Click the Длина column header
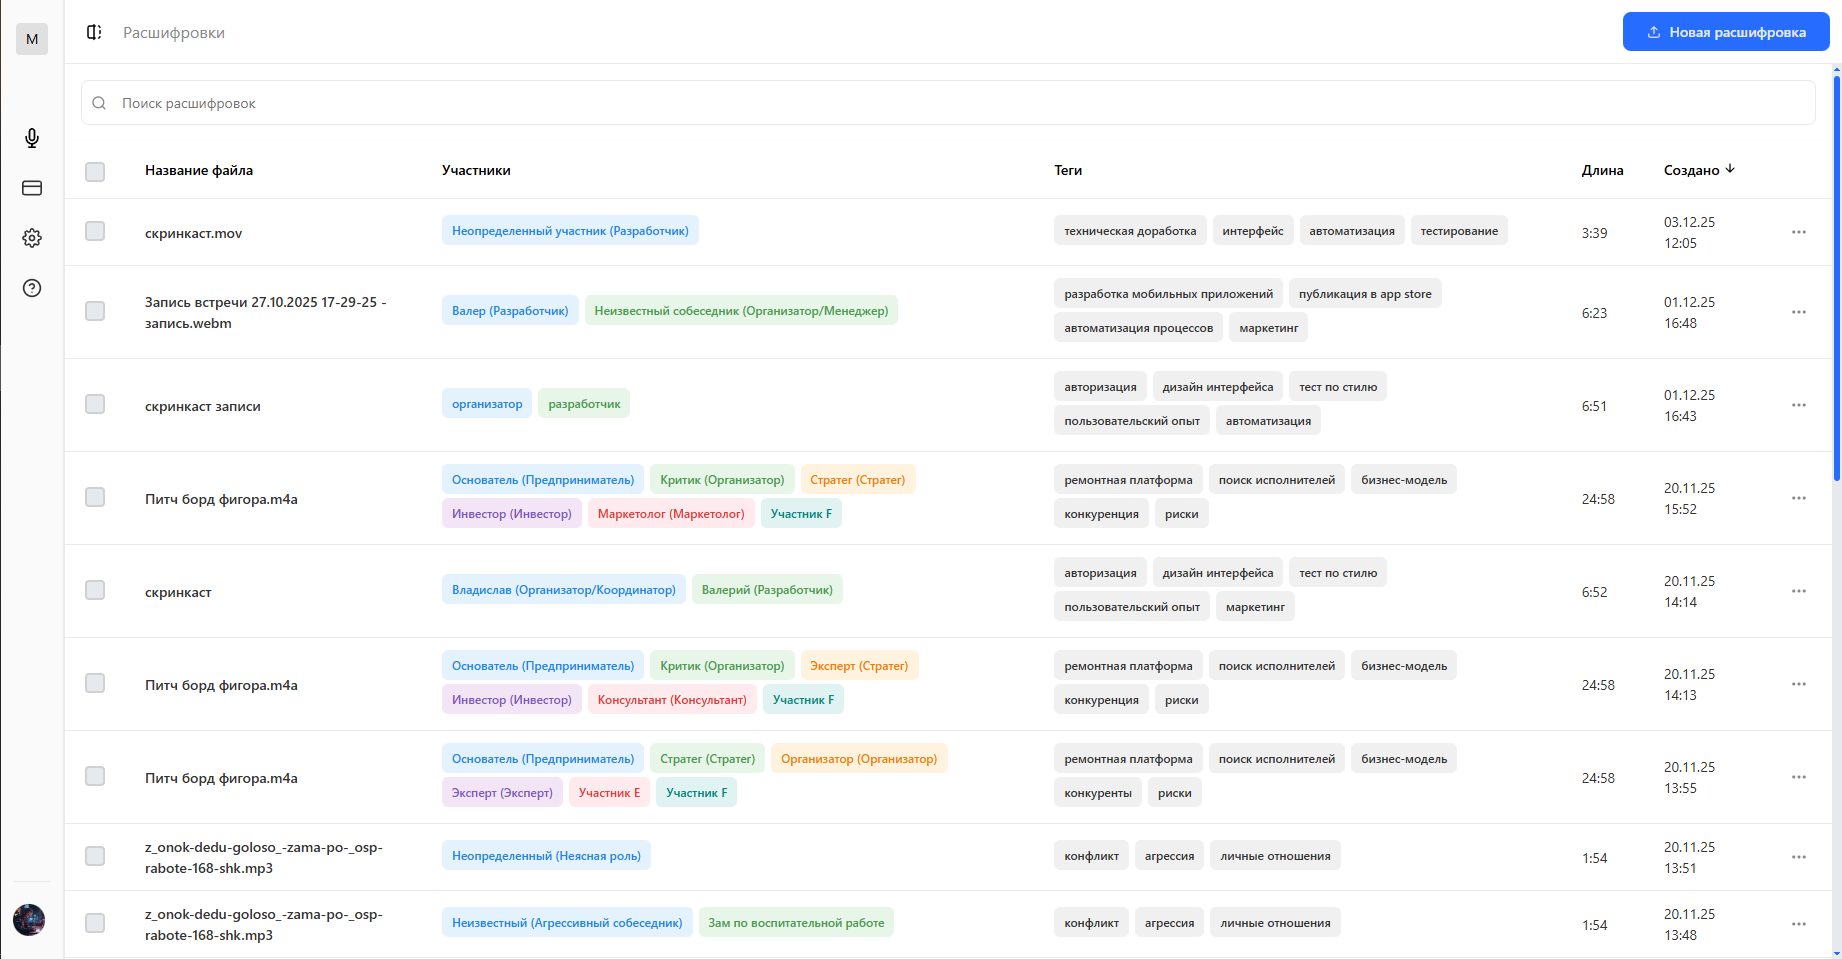The width and height of the screenshot is (1842, 959). 1602,170
